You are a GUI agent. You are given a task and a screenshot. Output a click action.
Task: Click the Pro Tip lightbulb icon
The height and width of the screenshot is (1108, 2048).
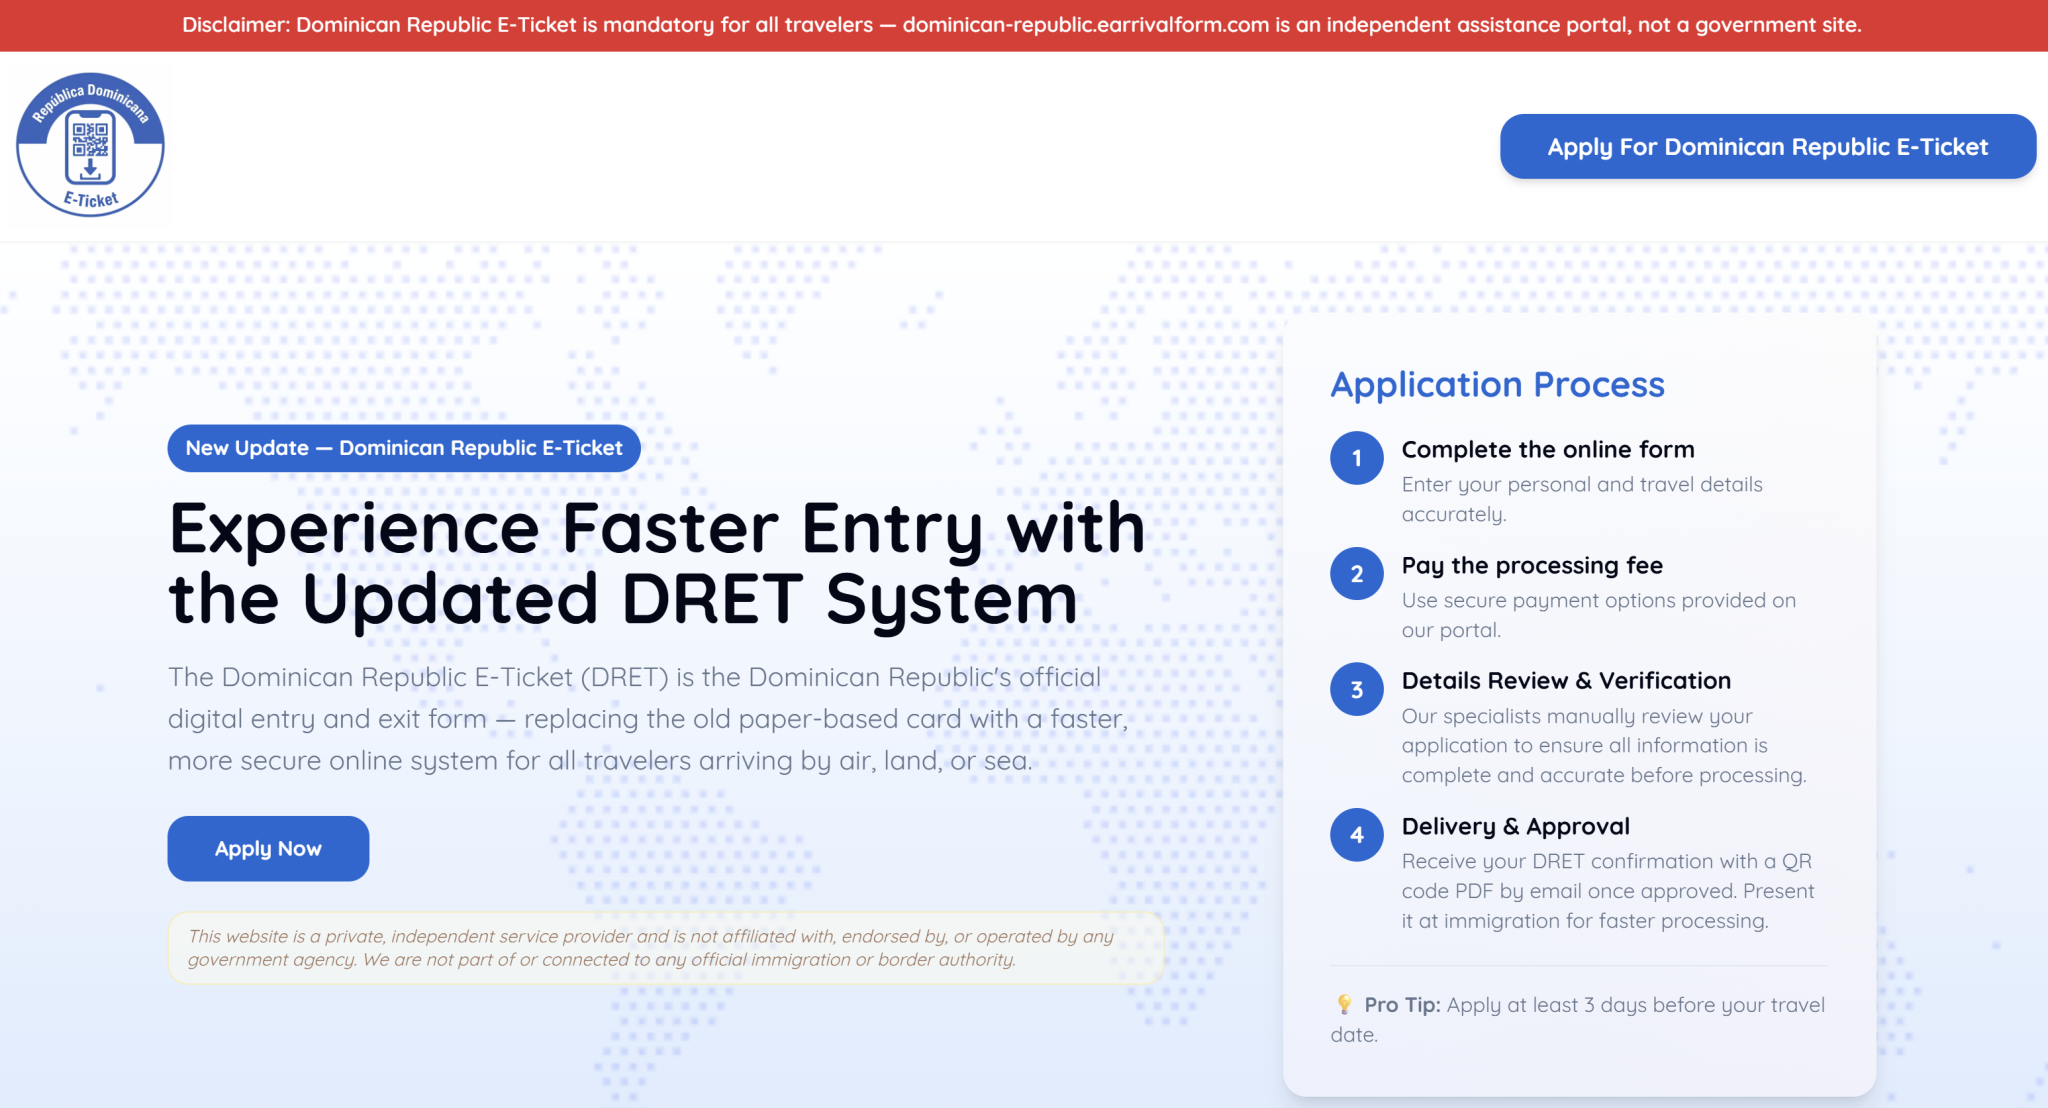(x=1344, y=1004)
